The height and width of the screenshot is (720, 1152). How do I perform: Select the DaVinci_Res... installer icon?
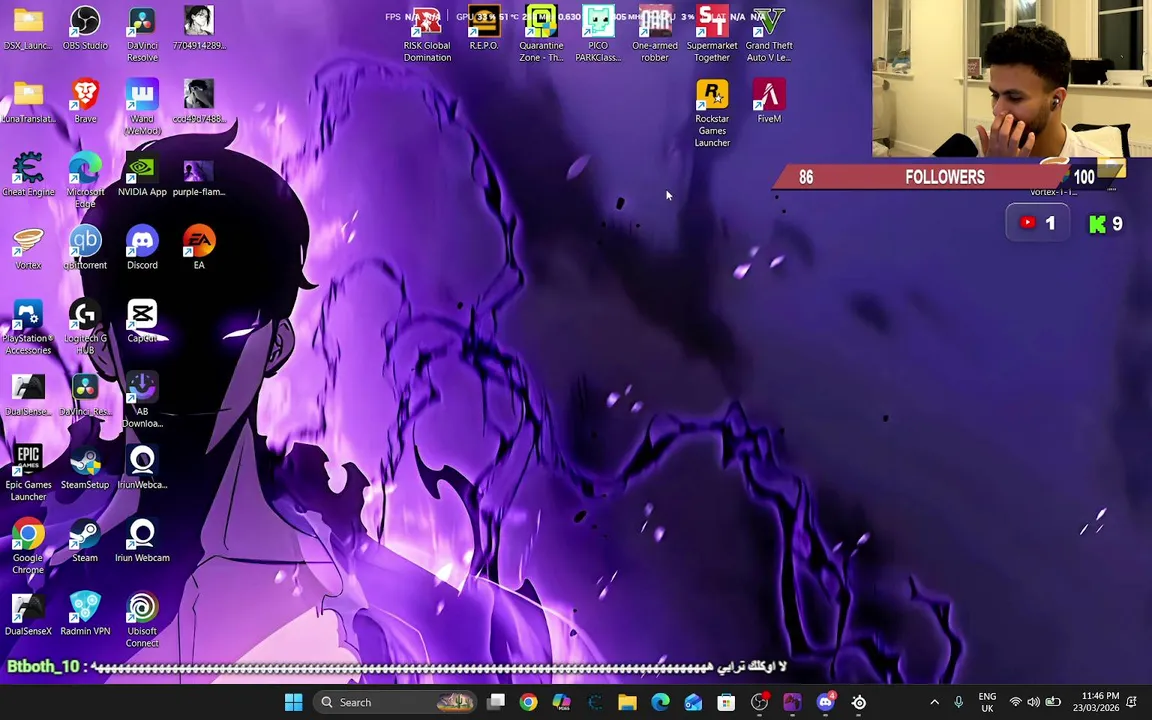tap(85, 395)
